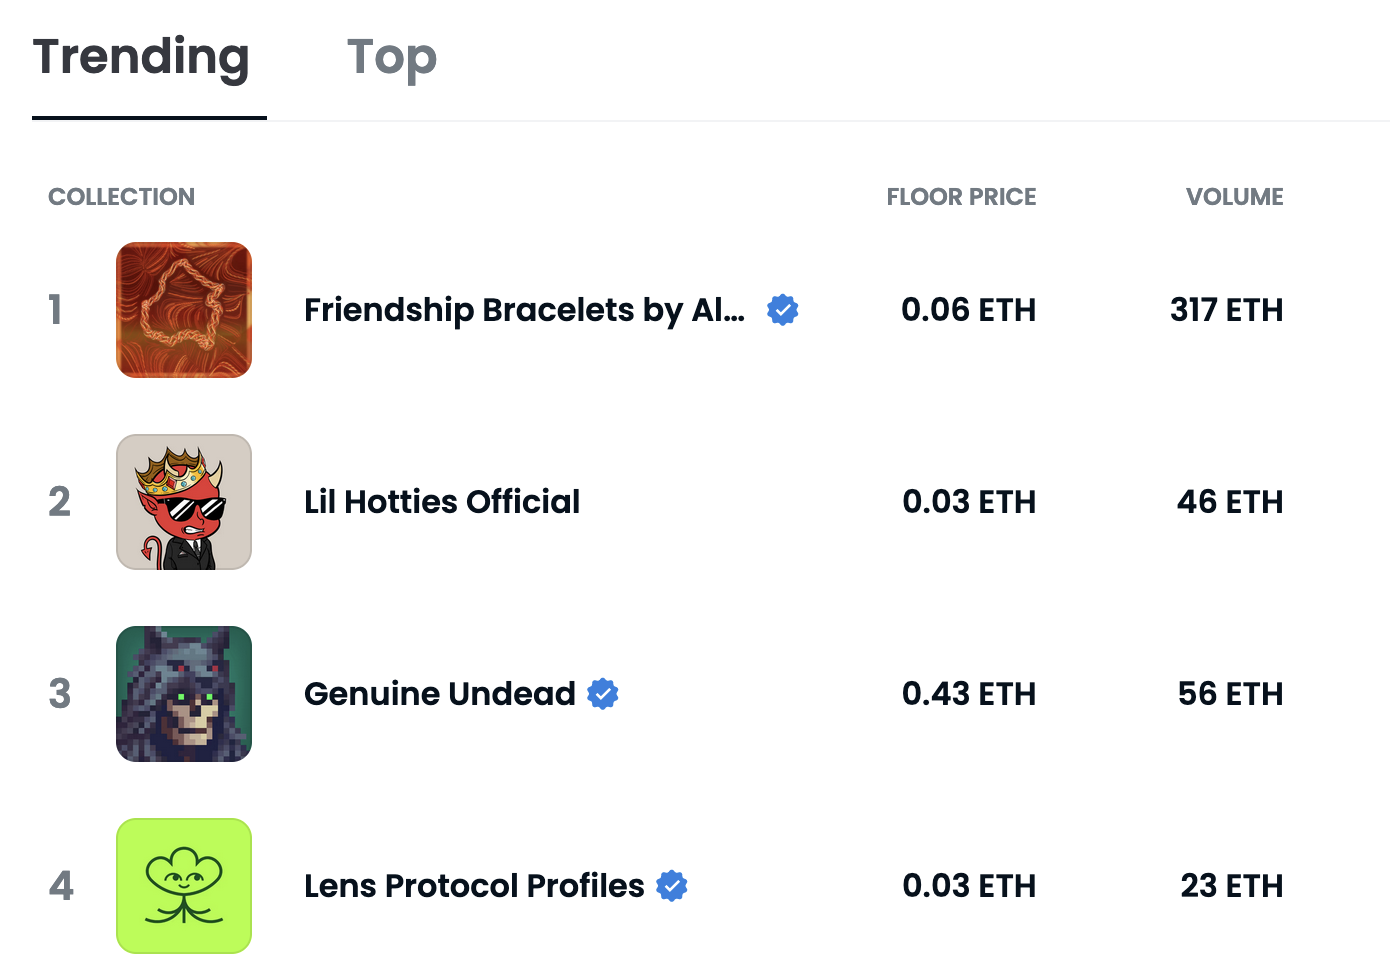
Task: Open Genuine Undead pixel skull thumbnail
Action: tap(184, 694)
